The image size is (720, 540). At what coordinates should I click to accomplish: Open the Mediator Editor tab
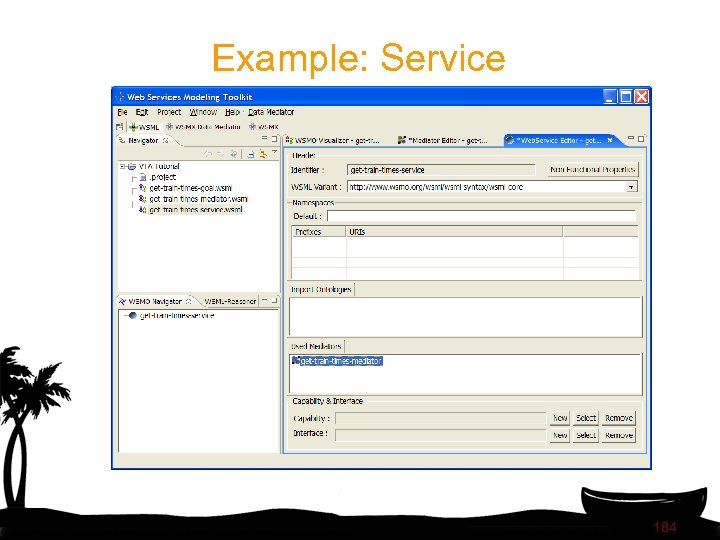[443, 141]
